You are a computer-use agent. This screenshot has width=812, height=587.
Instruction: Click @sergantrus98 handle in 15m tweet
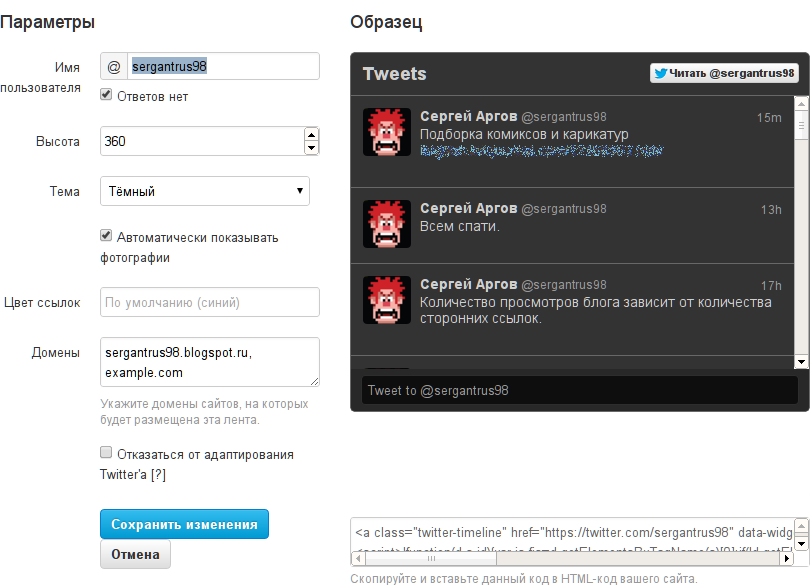tap(564, 118)
